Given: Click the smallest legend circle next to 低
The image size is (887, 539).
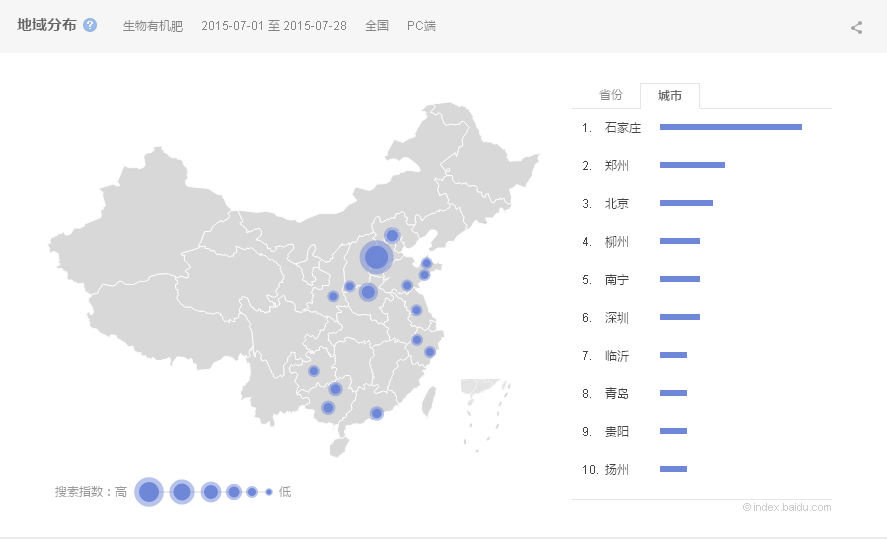Looking at the screenshot, I should pos(269,492).
